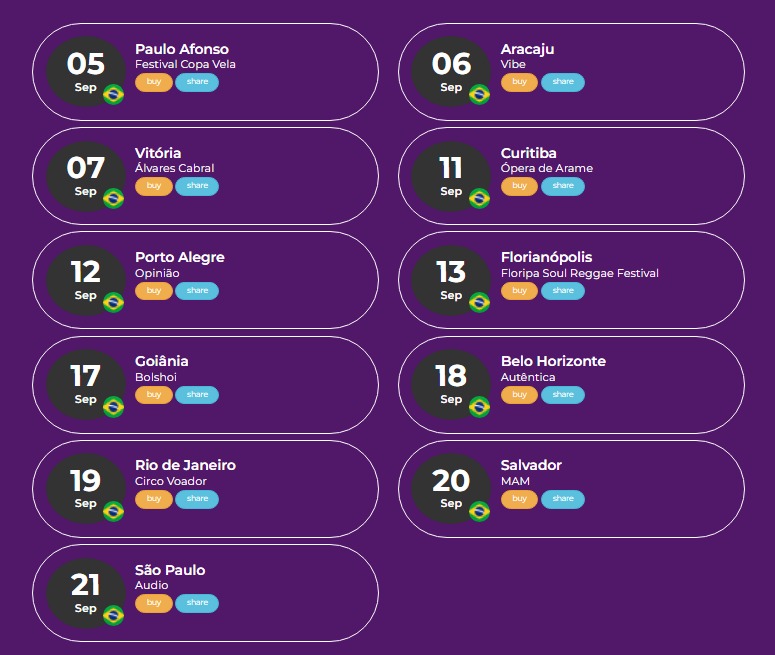Share the Aracaju Vibe event
This screenshot has height=655, width=775.
pos(563,82)
